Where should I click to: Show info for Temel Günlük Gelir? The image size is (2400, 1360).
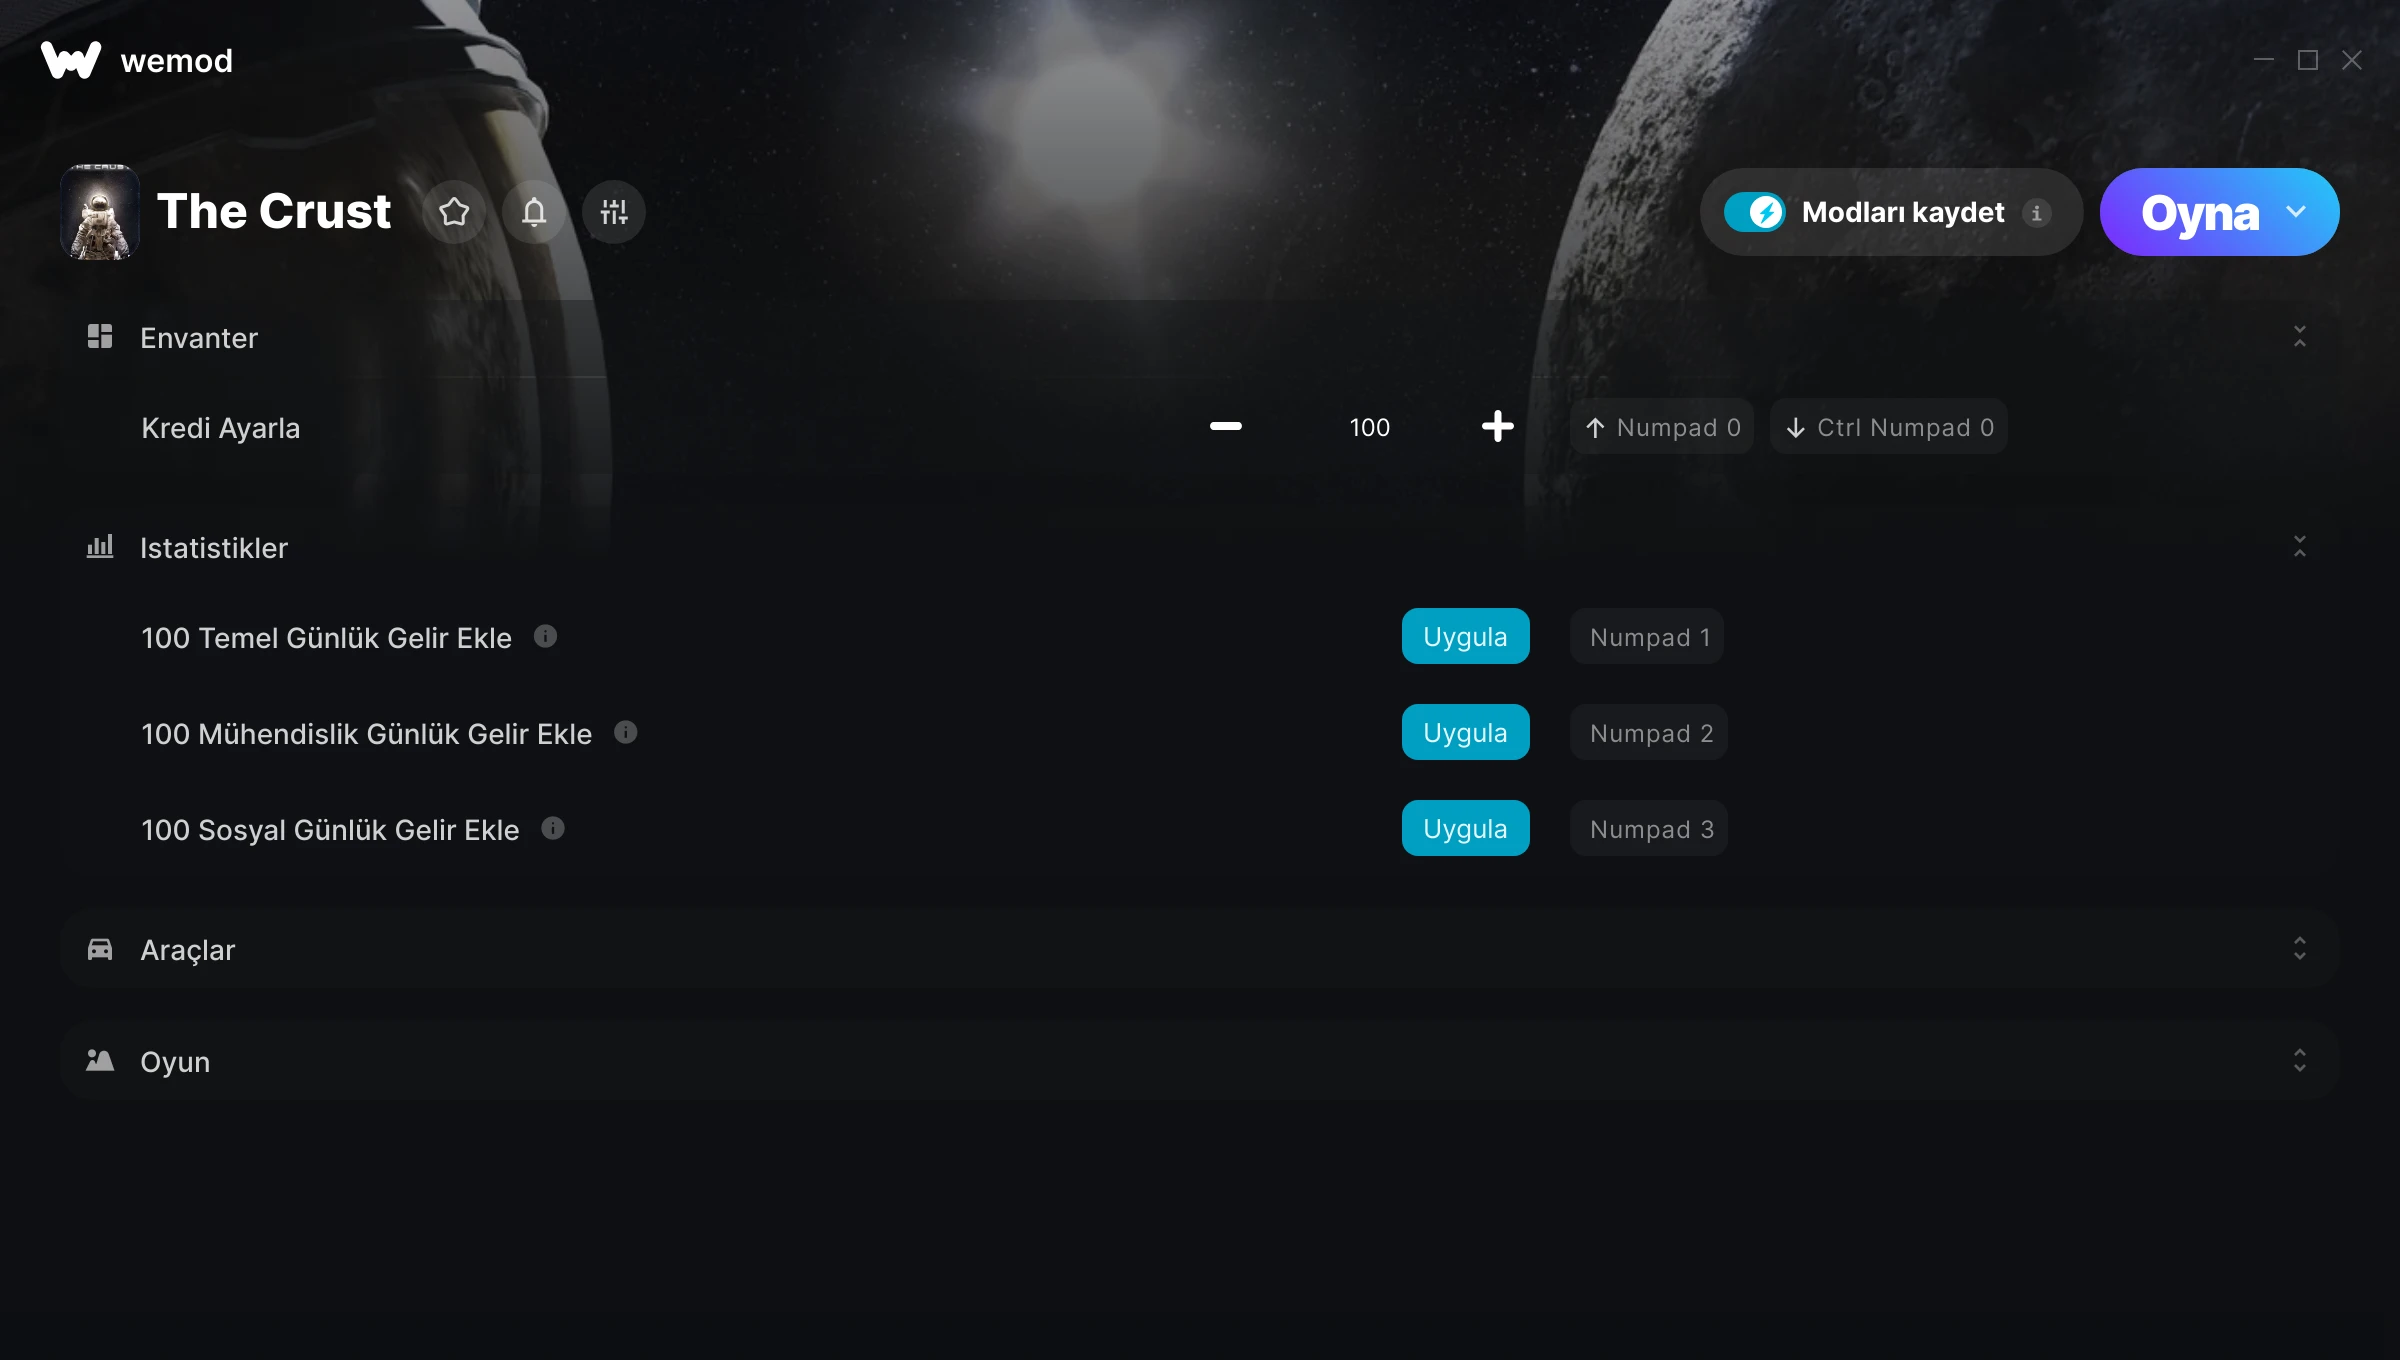(545, 636)
